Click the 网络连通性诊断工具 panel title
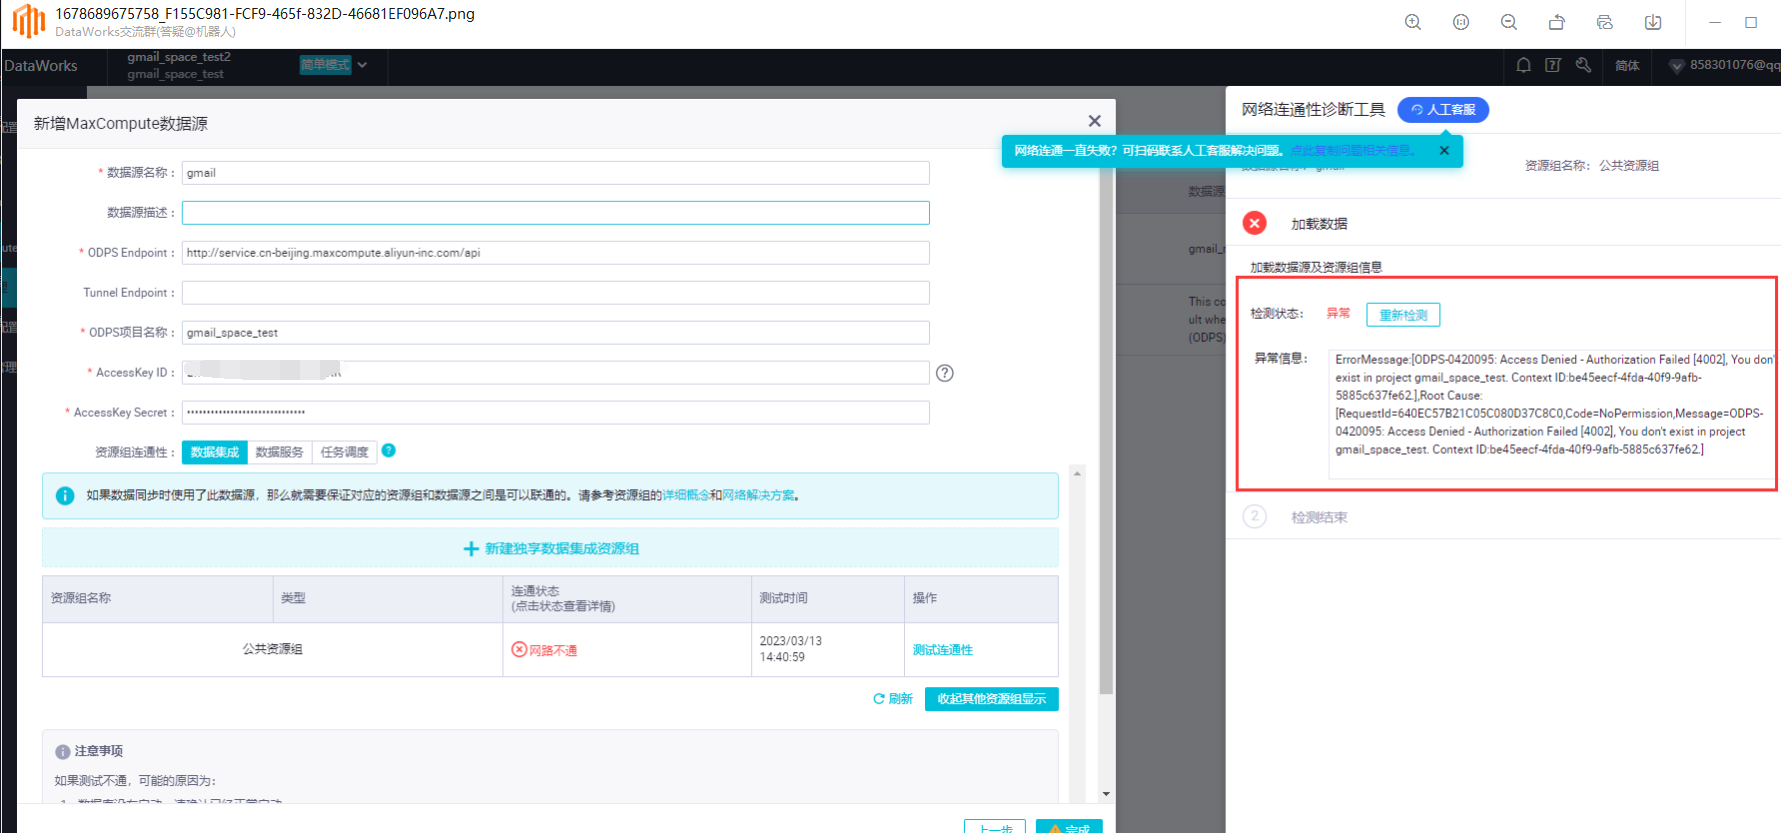 (x=1313, y=110)
